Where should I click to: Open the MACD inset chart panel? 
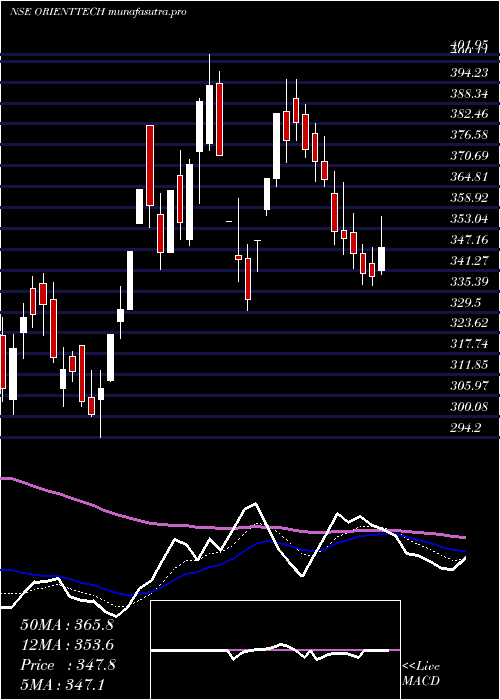(275, 650)
